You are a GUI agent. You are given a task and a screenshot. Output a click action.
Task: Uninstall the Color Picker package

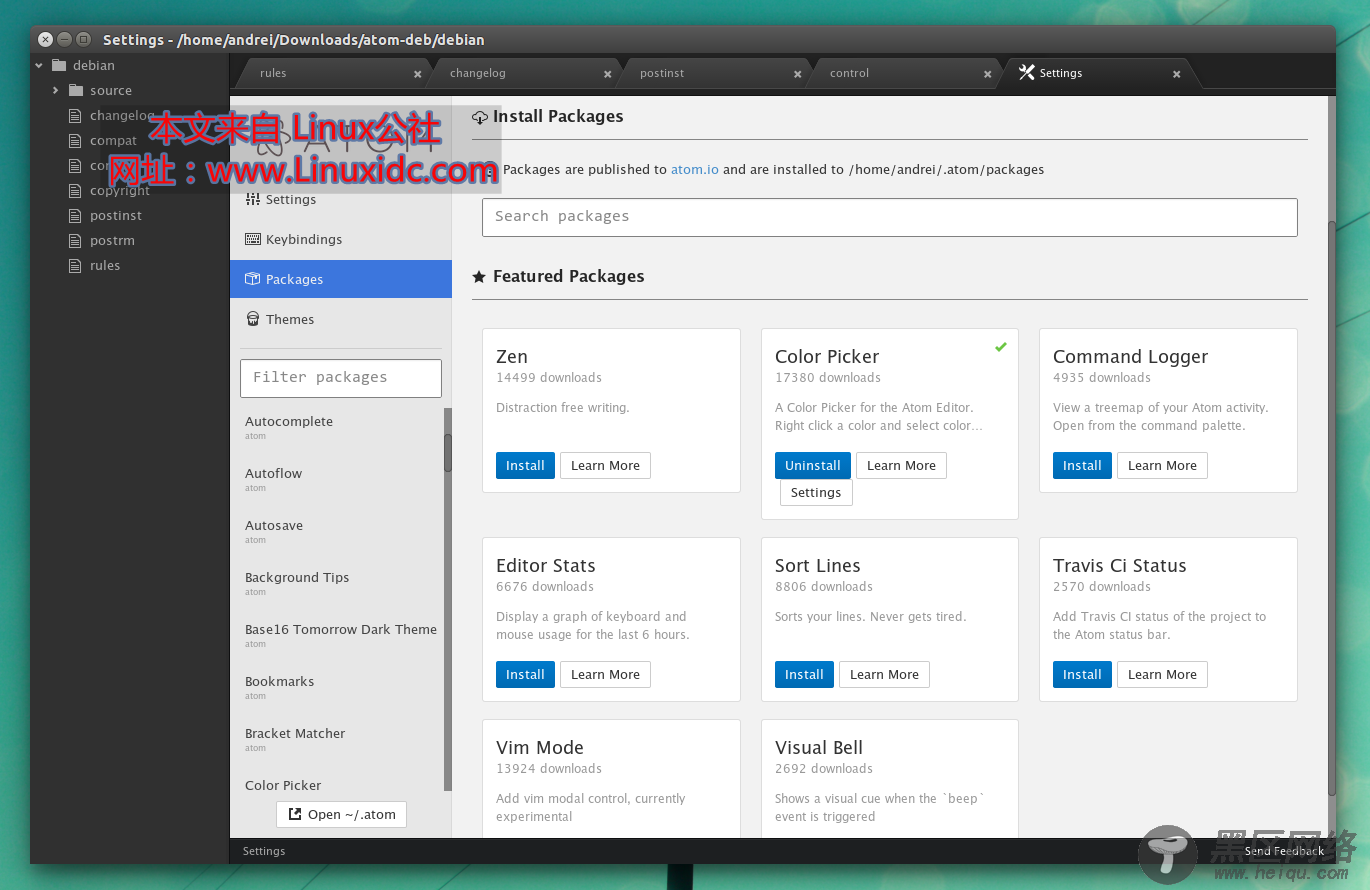pyautogui.click(x=813, y=466)
